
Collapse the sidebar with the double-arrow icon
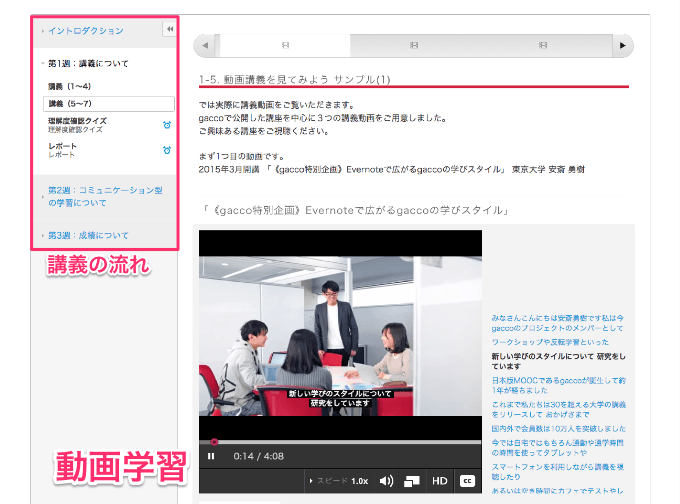coord(169,30)
